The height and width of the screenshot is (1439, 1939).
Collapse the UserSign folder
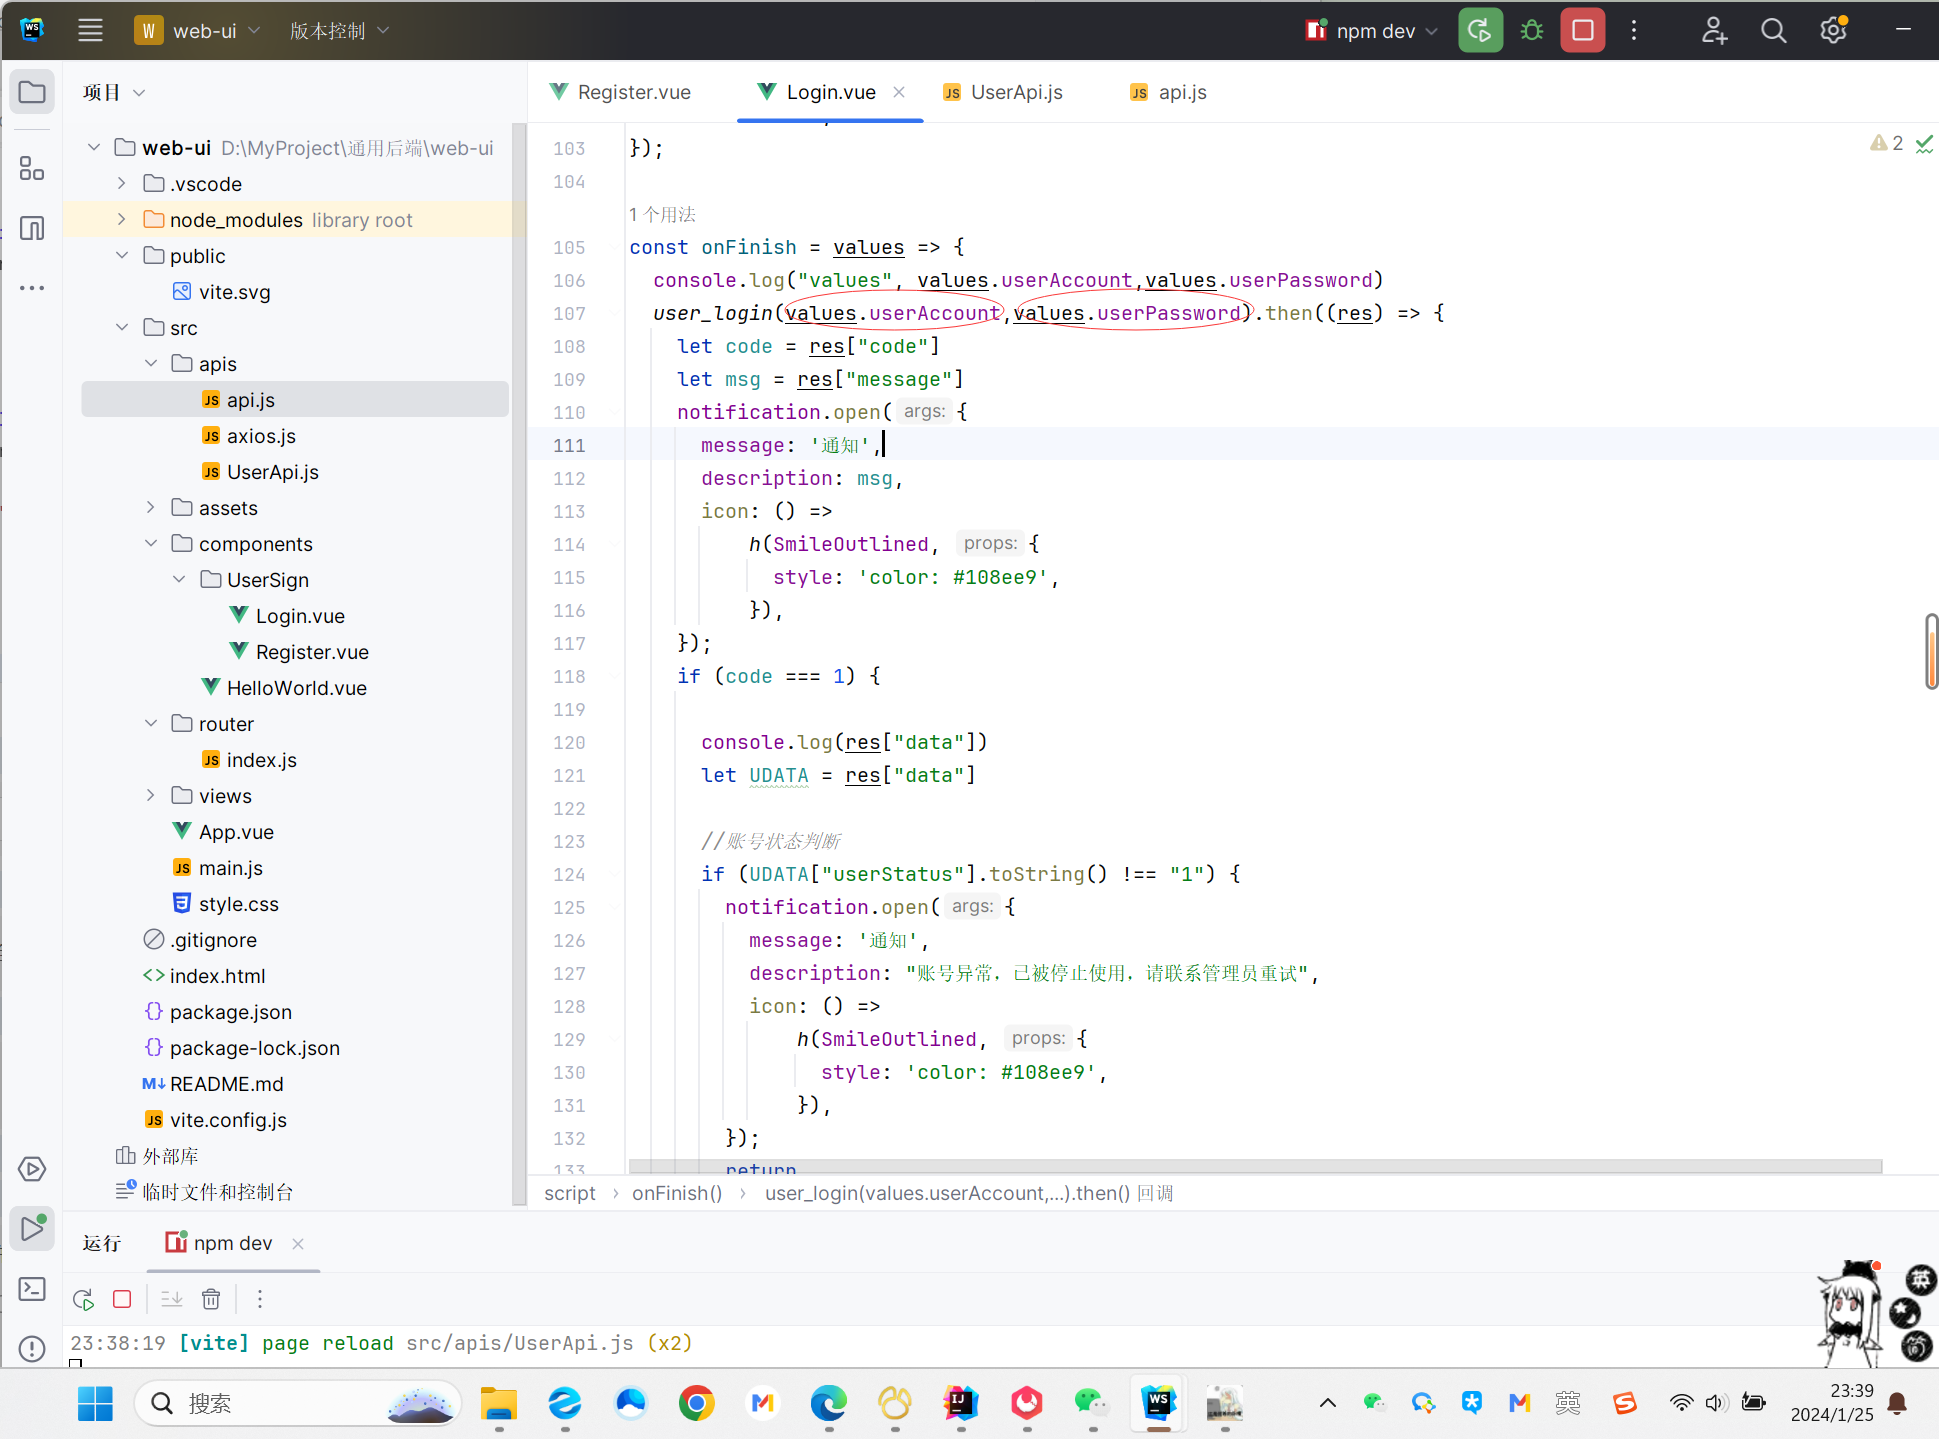click(x=179, y=579)
